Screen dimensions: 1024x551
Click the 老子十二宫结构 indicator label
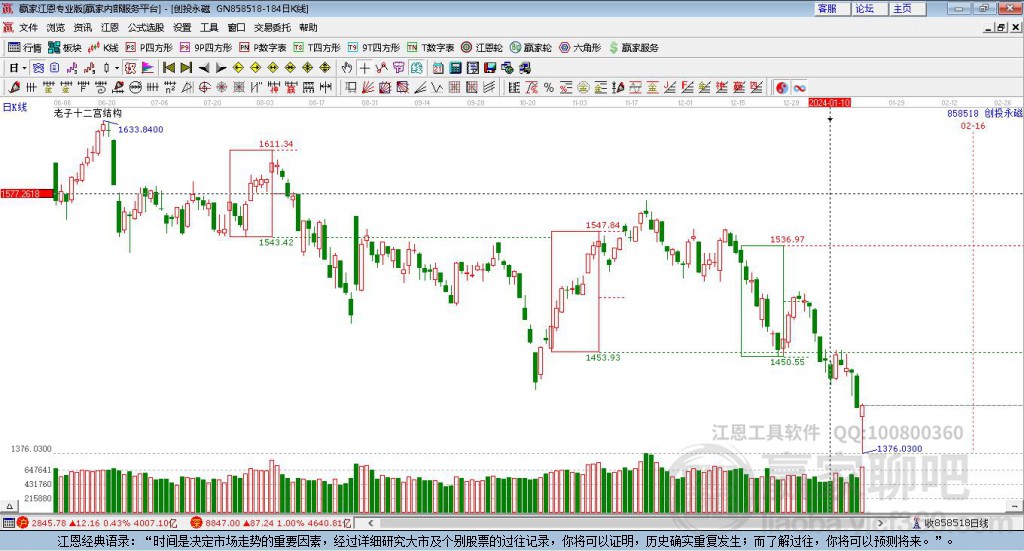click(88, 113)
